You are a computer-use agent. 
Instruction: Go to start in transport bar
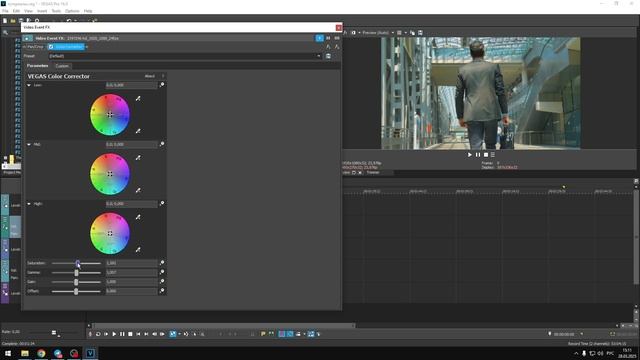click(138, 334)
